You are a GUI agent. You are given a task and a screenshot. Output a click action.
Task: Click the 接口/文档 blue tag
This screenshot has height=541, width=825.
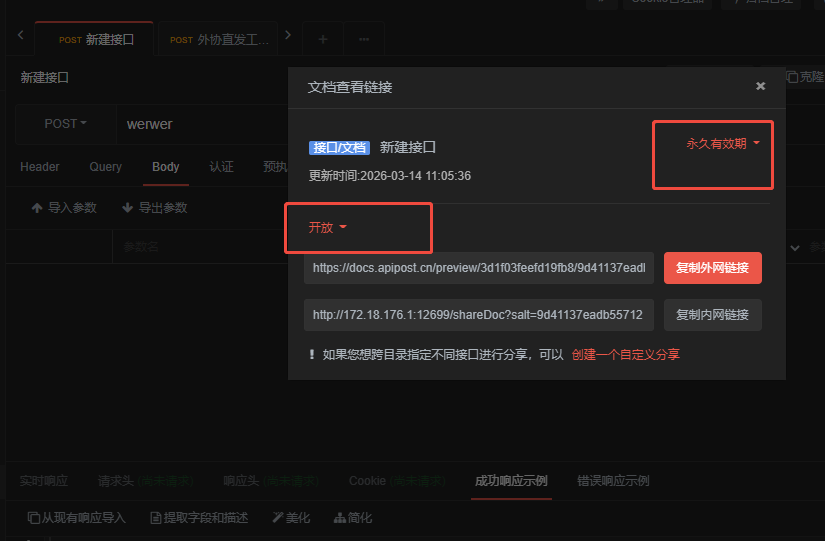(339, 147)
